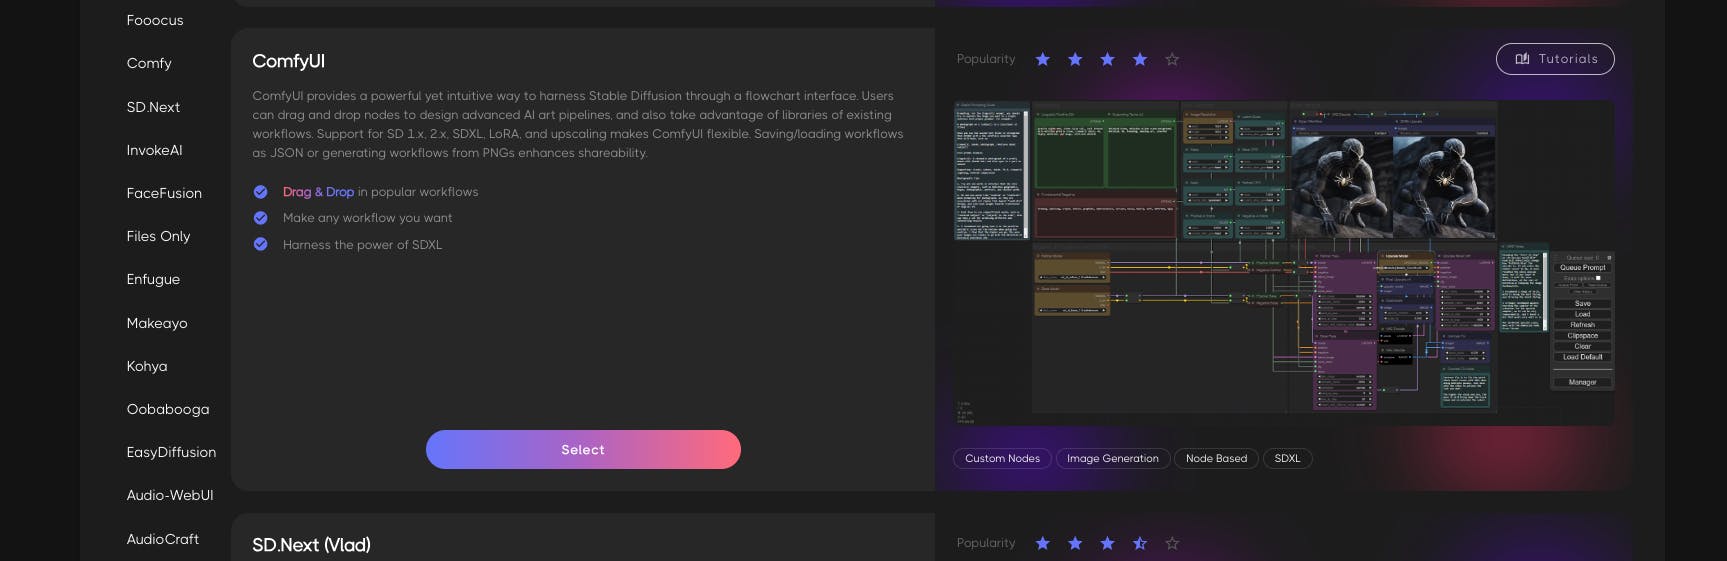The height and width of the screenshot is (561, 1727).
Task: Click the Image Generation tag
Action: point(1113,458)
